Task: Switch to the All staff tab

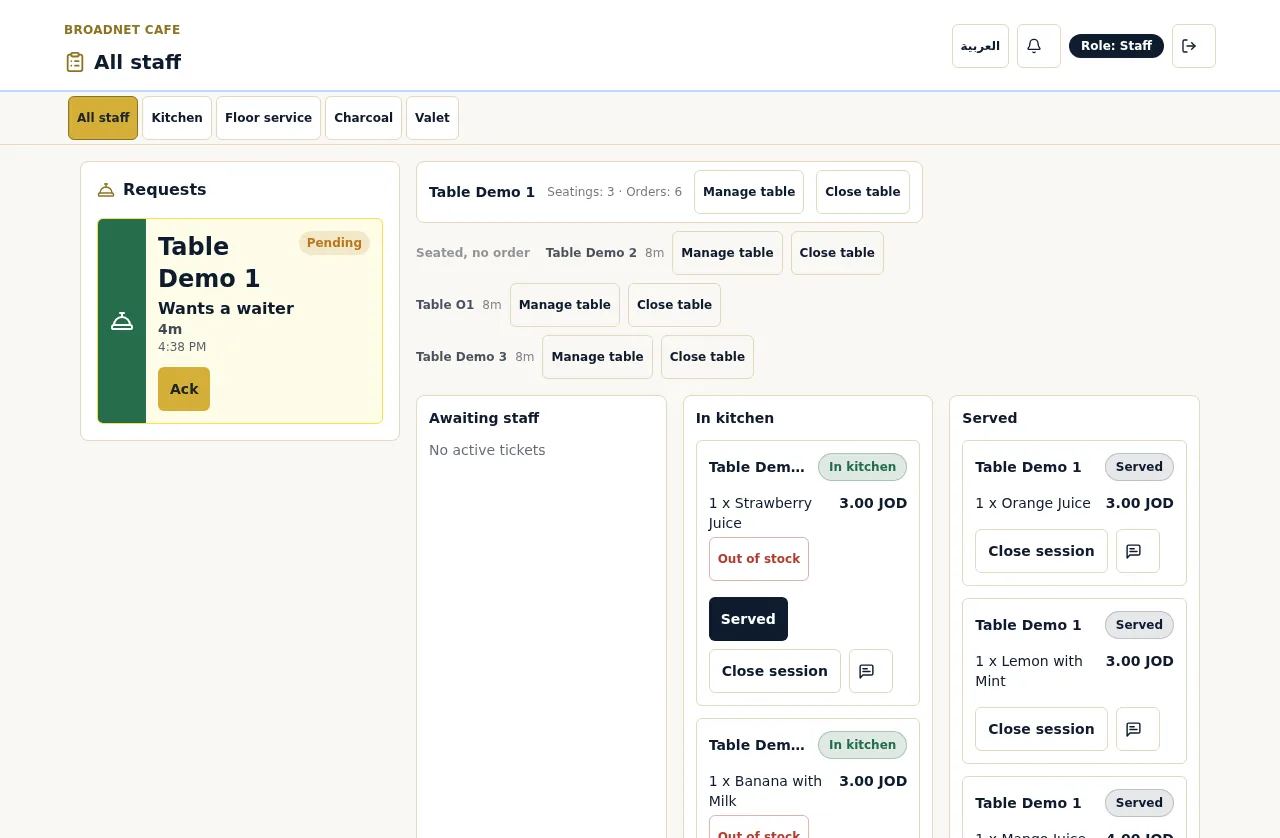Action: (103, 118)
